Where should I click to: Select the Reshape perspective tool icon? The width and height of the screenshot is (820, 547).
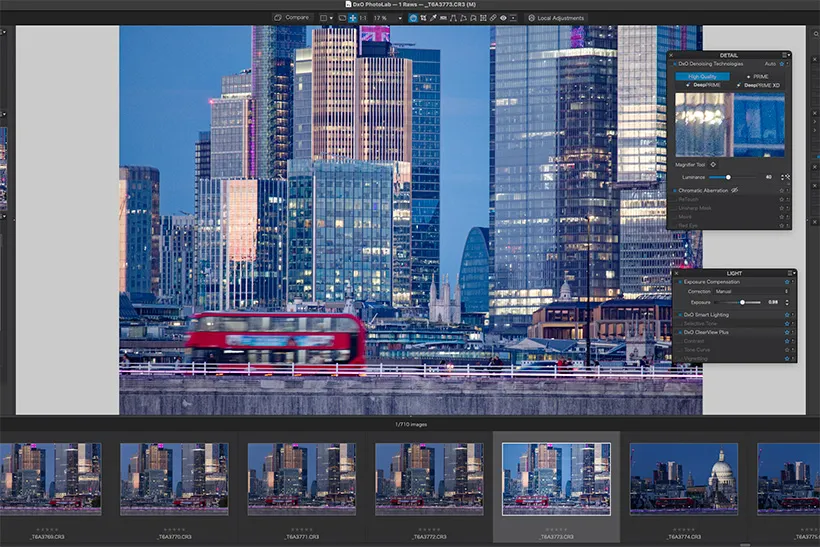473,18
